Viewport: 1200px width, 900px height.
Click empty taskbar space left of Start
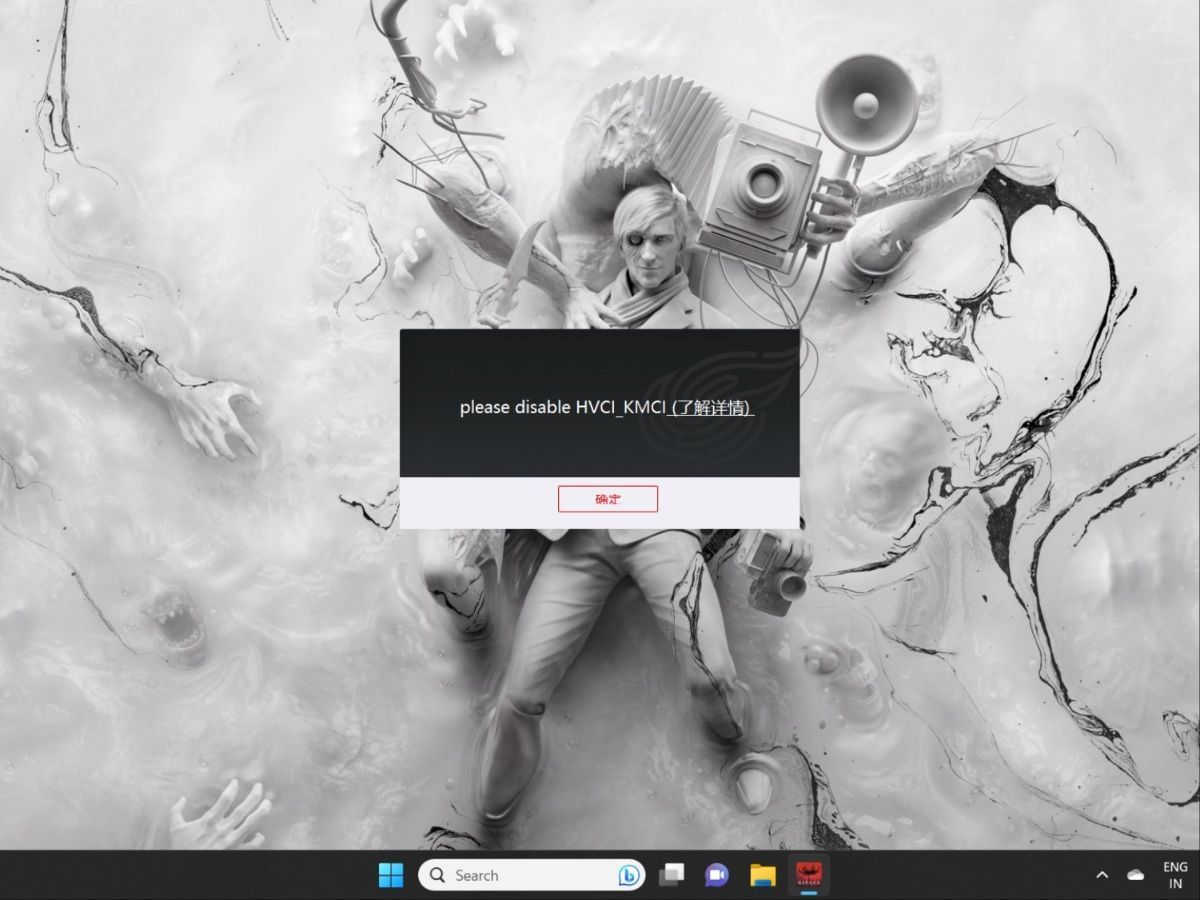coord(200,875)
